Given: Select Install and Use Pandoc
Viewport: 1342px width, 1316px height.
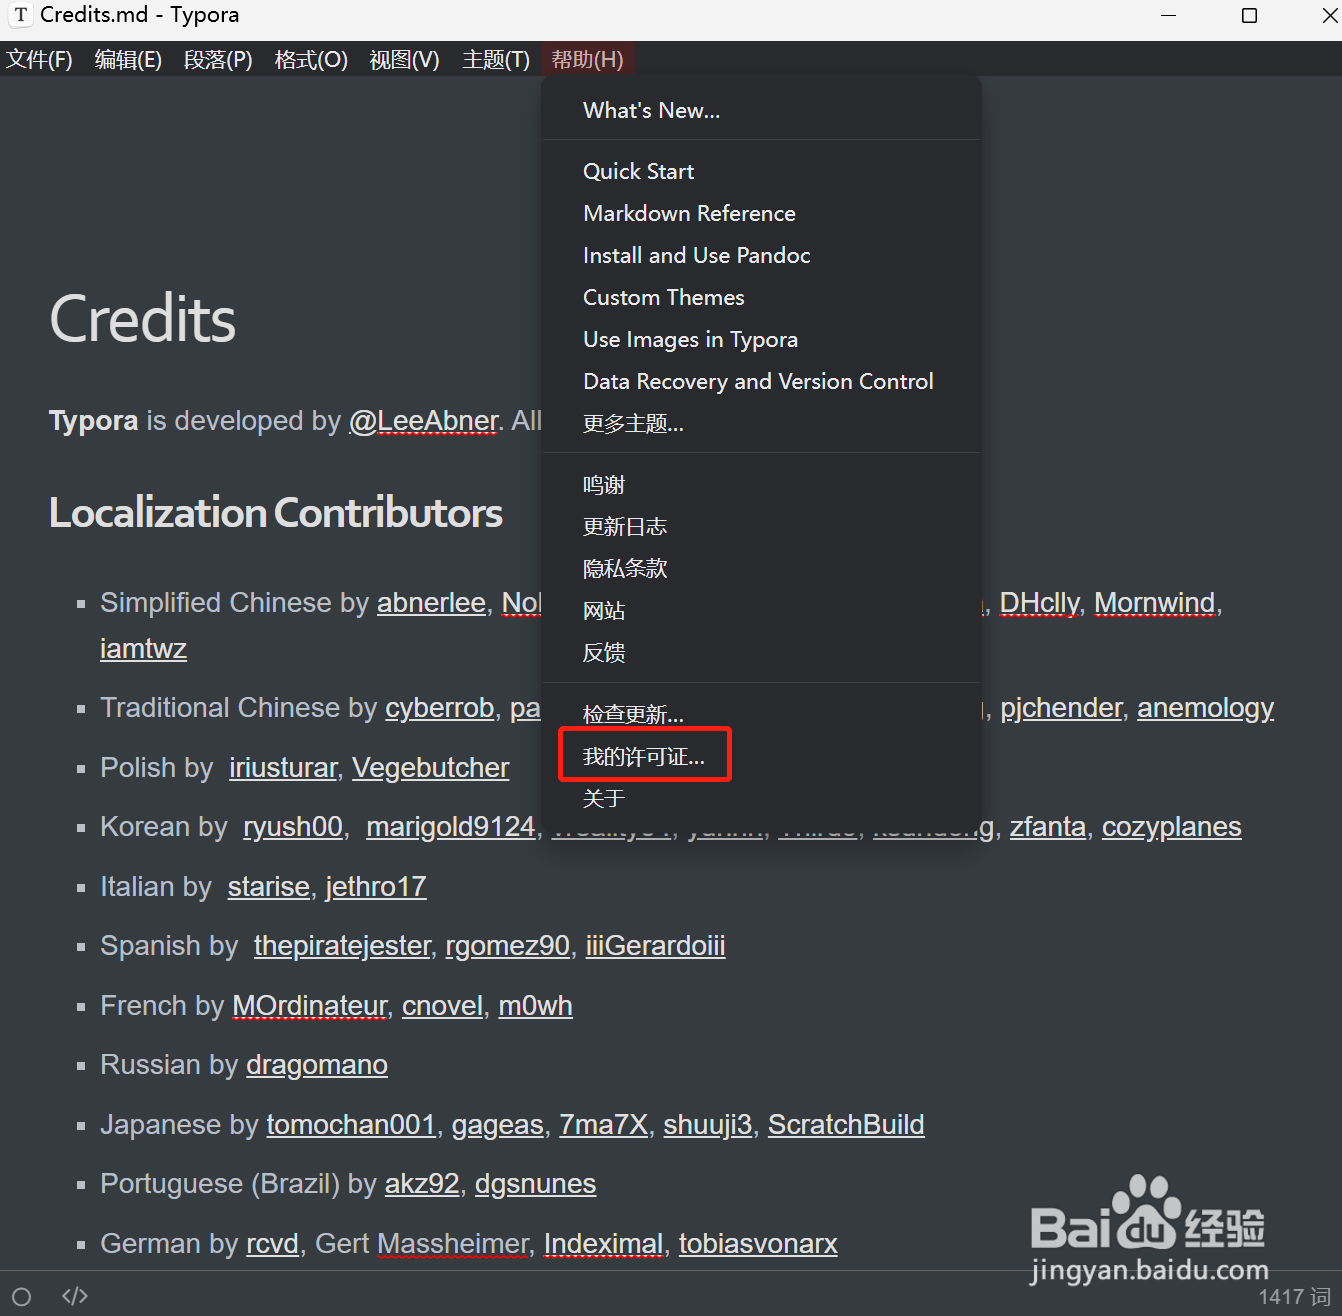Looking at the screenshot, I should [x=761, y=256].
